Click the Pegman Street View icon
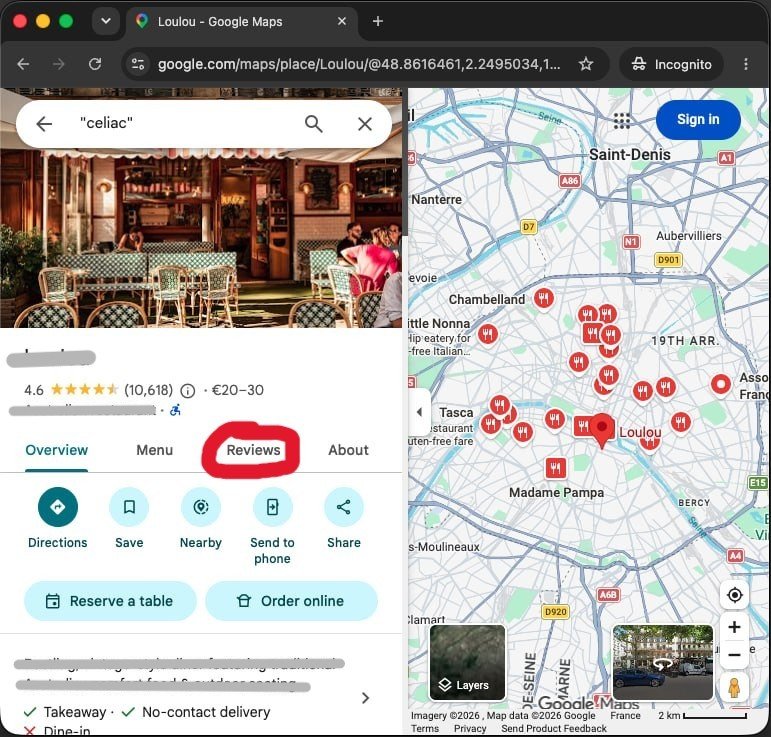 (x=734, y=687)
